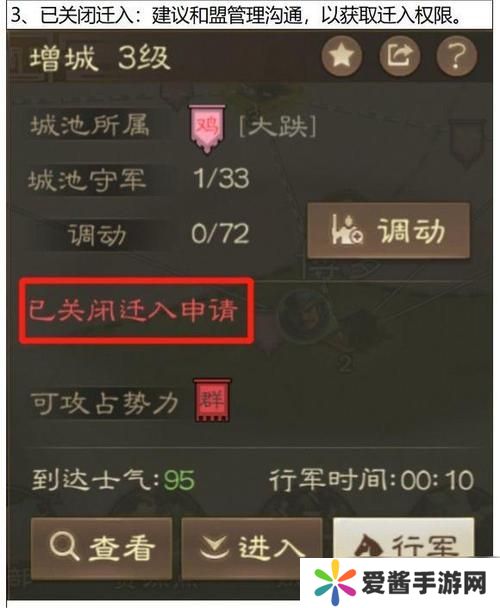Share 增城 city via the share icon
Viewport: 500px width, 608px height.
(x=400, y=56)
